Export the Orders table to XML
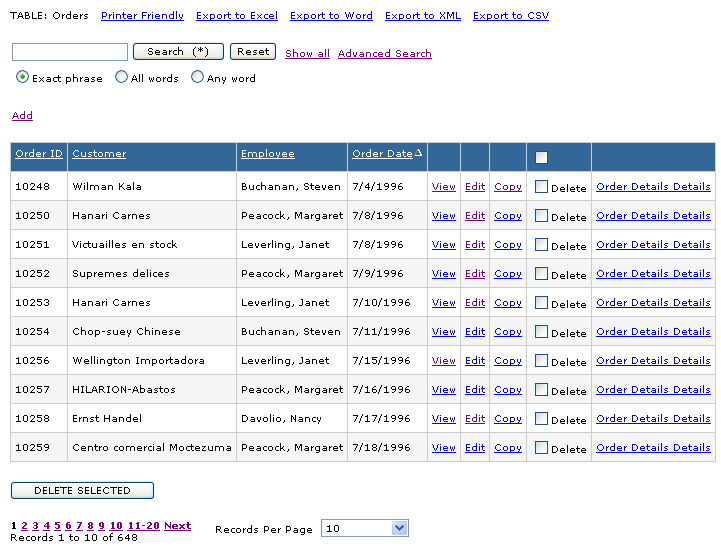The image size is (721, 556). pos(423,16)
